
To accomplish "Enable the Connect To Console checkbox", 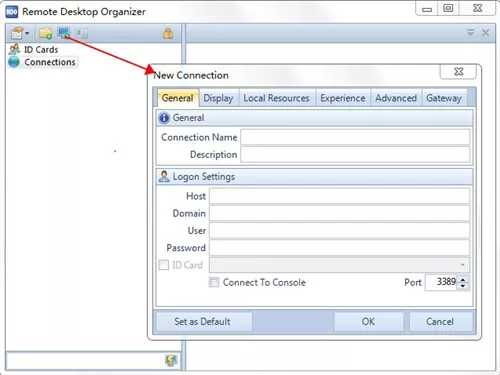I will coord(214,282).
